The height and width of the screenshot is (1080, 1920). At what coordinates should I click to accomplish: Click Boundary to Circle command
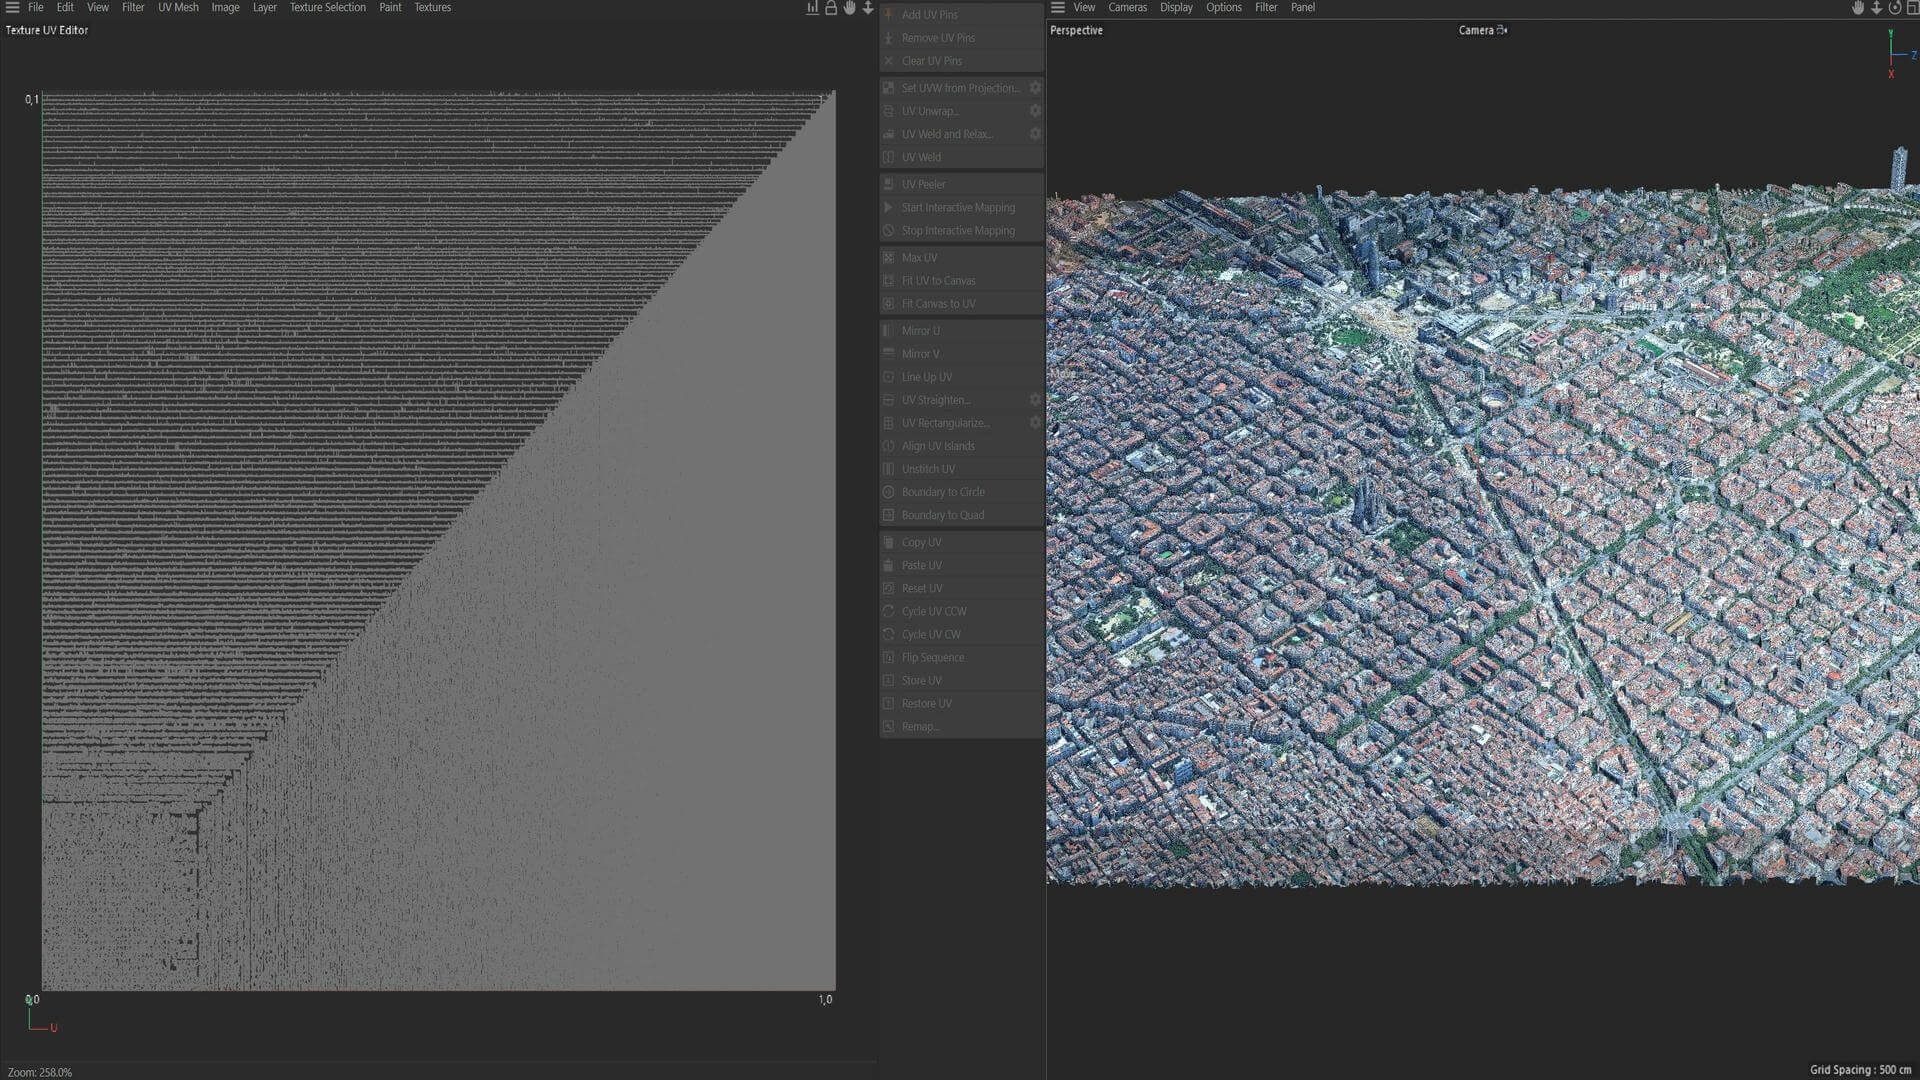962,492
